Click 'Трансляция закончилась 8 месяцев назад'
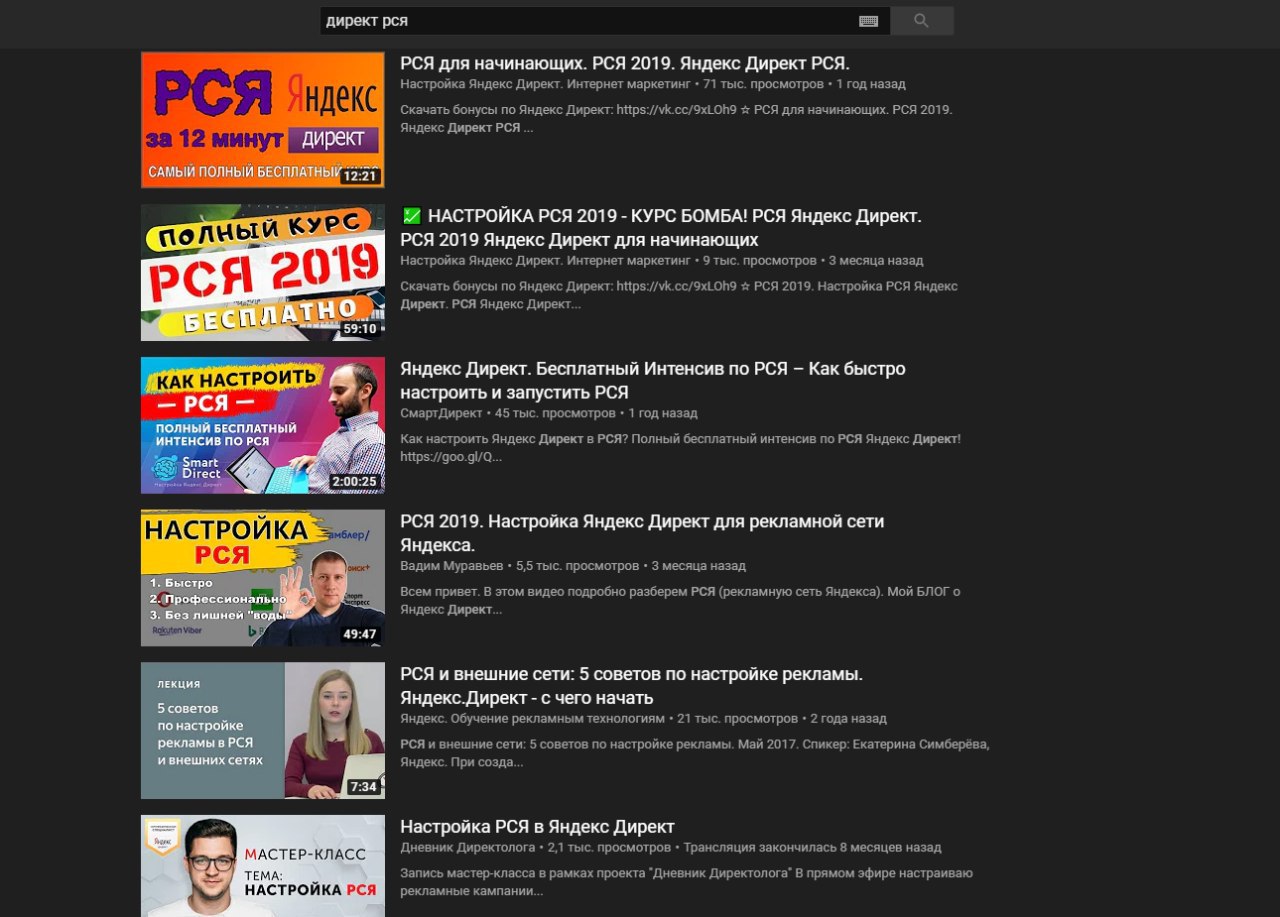The height and width of the screenshot is (917, 1280). pos(812,847)
